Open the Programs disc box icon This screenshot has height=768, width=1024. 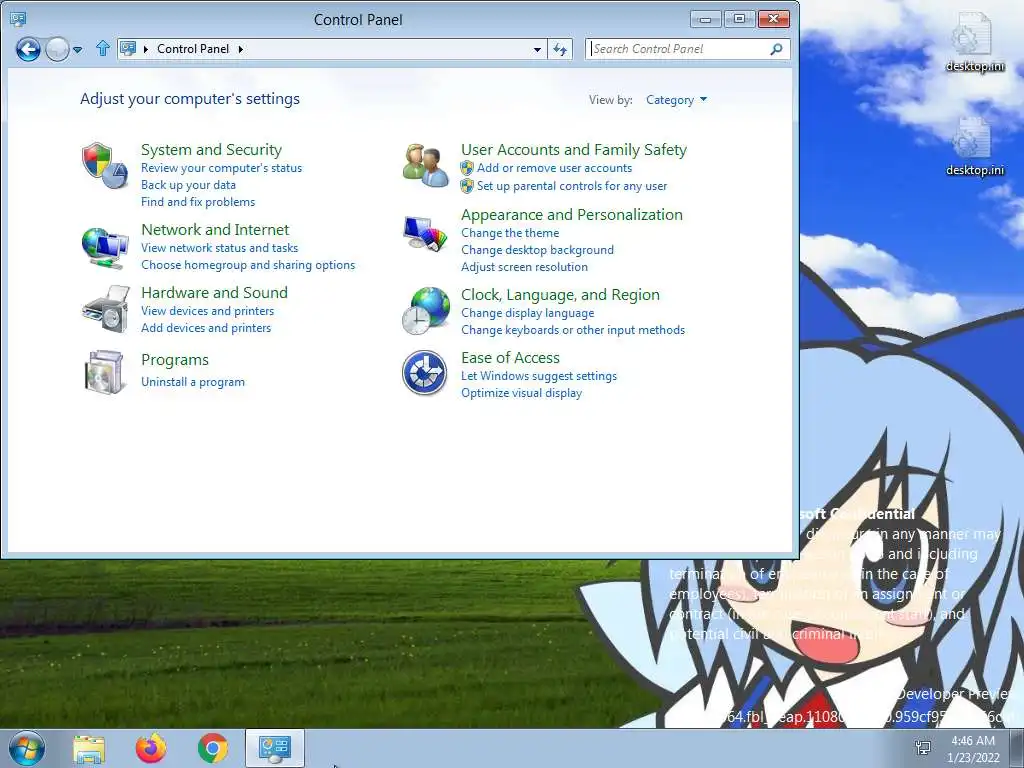tap(104, 372)
